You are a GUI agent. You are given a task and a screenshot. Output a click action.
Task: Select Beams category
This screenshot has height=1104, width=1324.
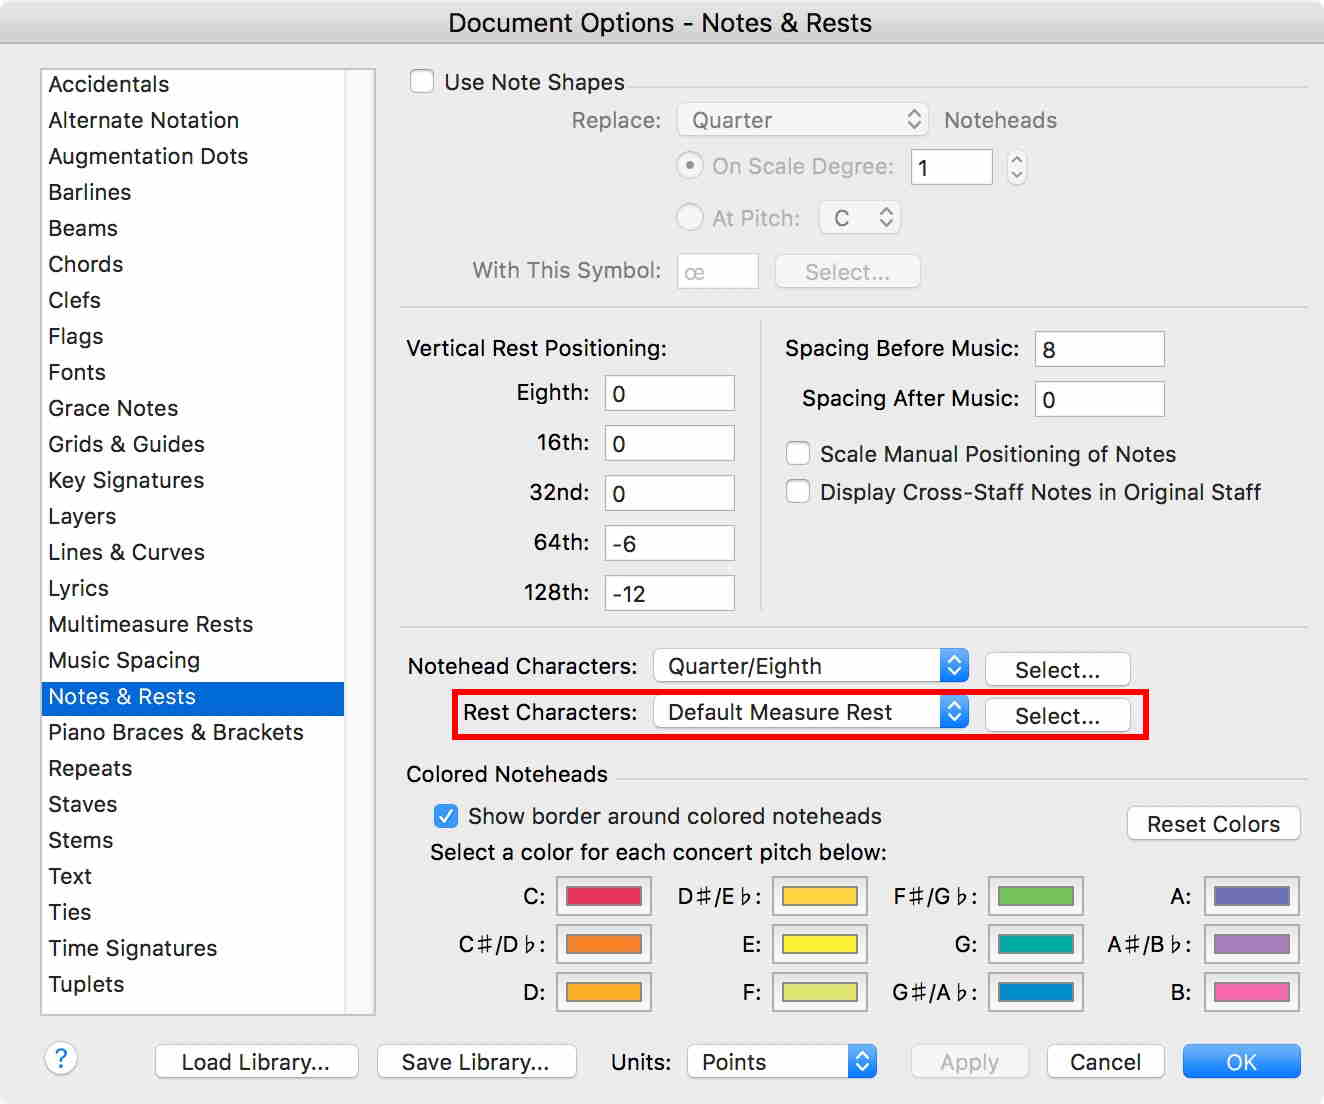coord(193,228)
